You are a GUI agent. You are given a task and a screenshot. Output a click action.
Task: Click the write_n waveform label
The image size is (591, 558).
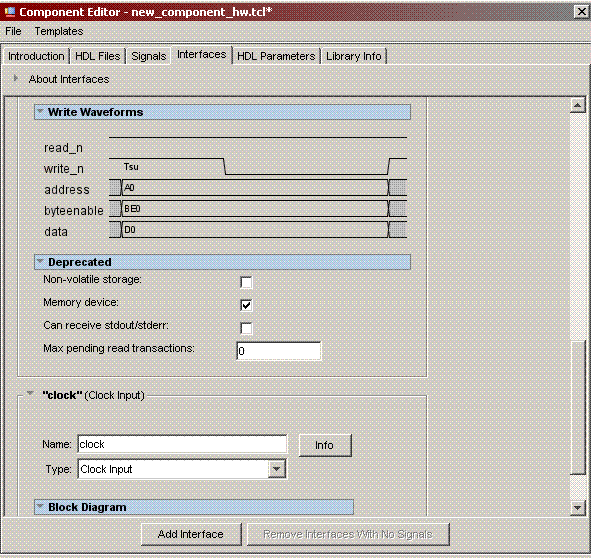[x=64, y=169]
